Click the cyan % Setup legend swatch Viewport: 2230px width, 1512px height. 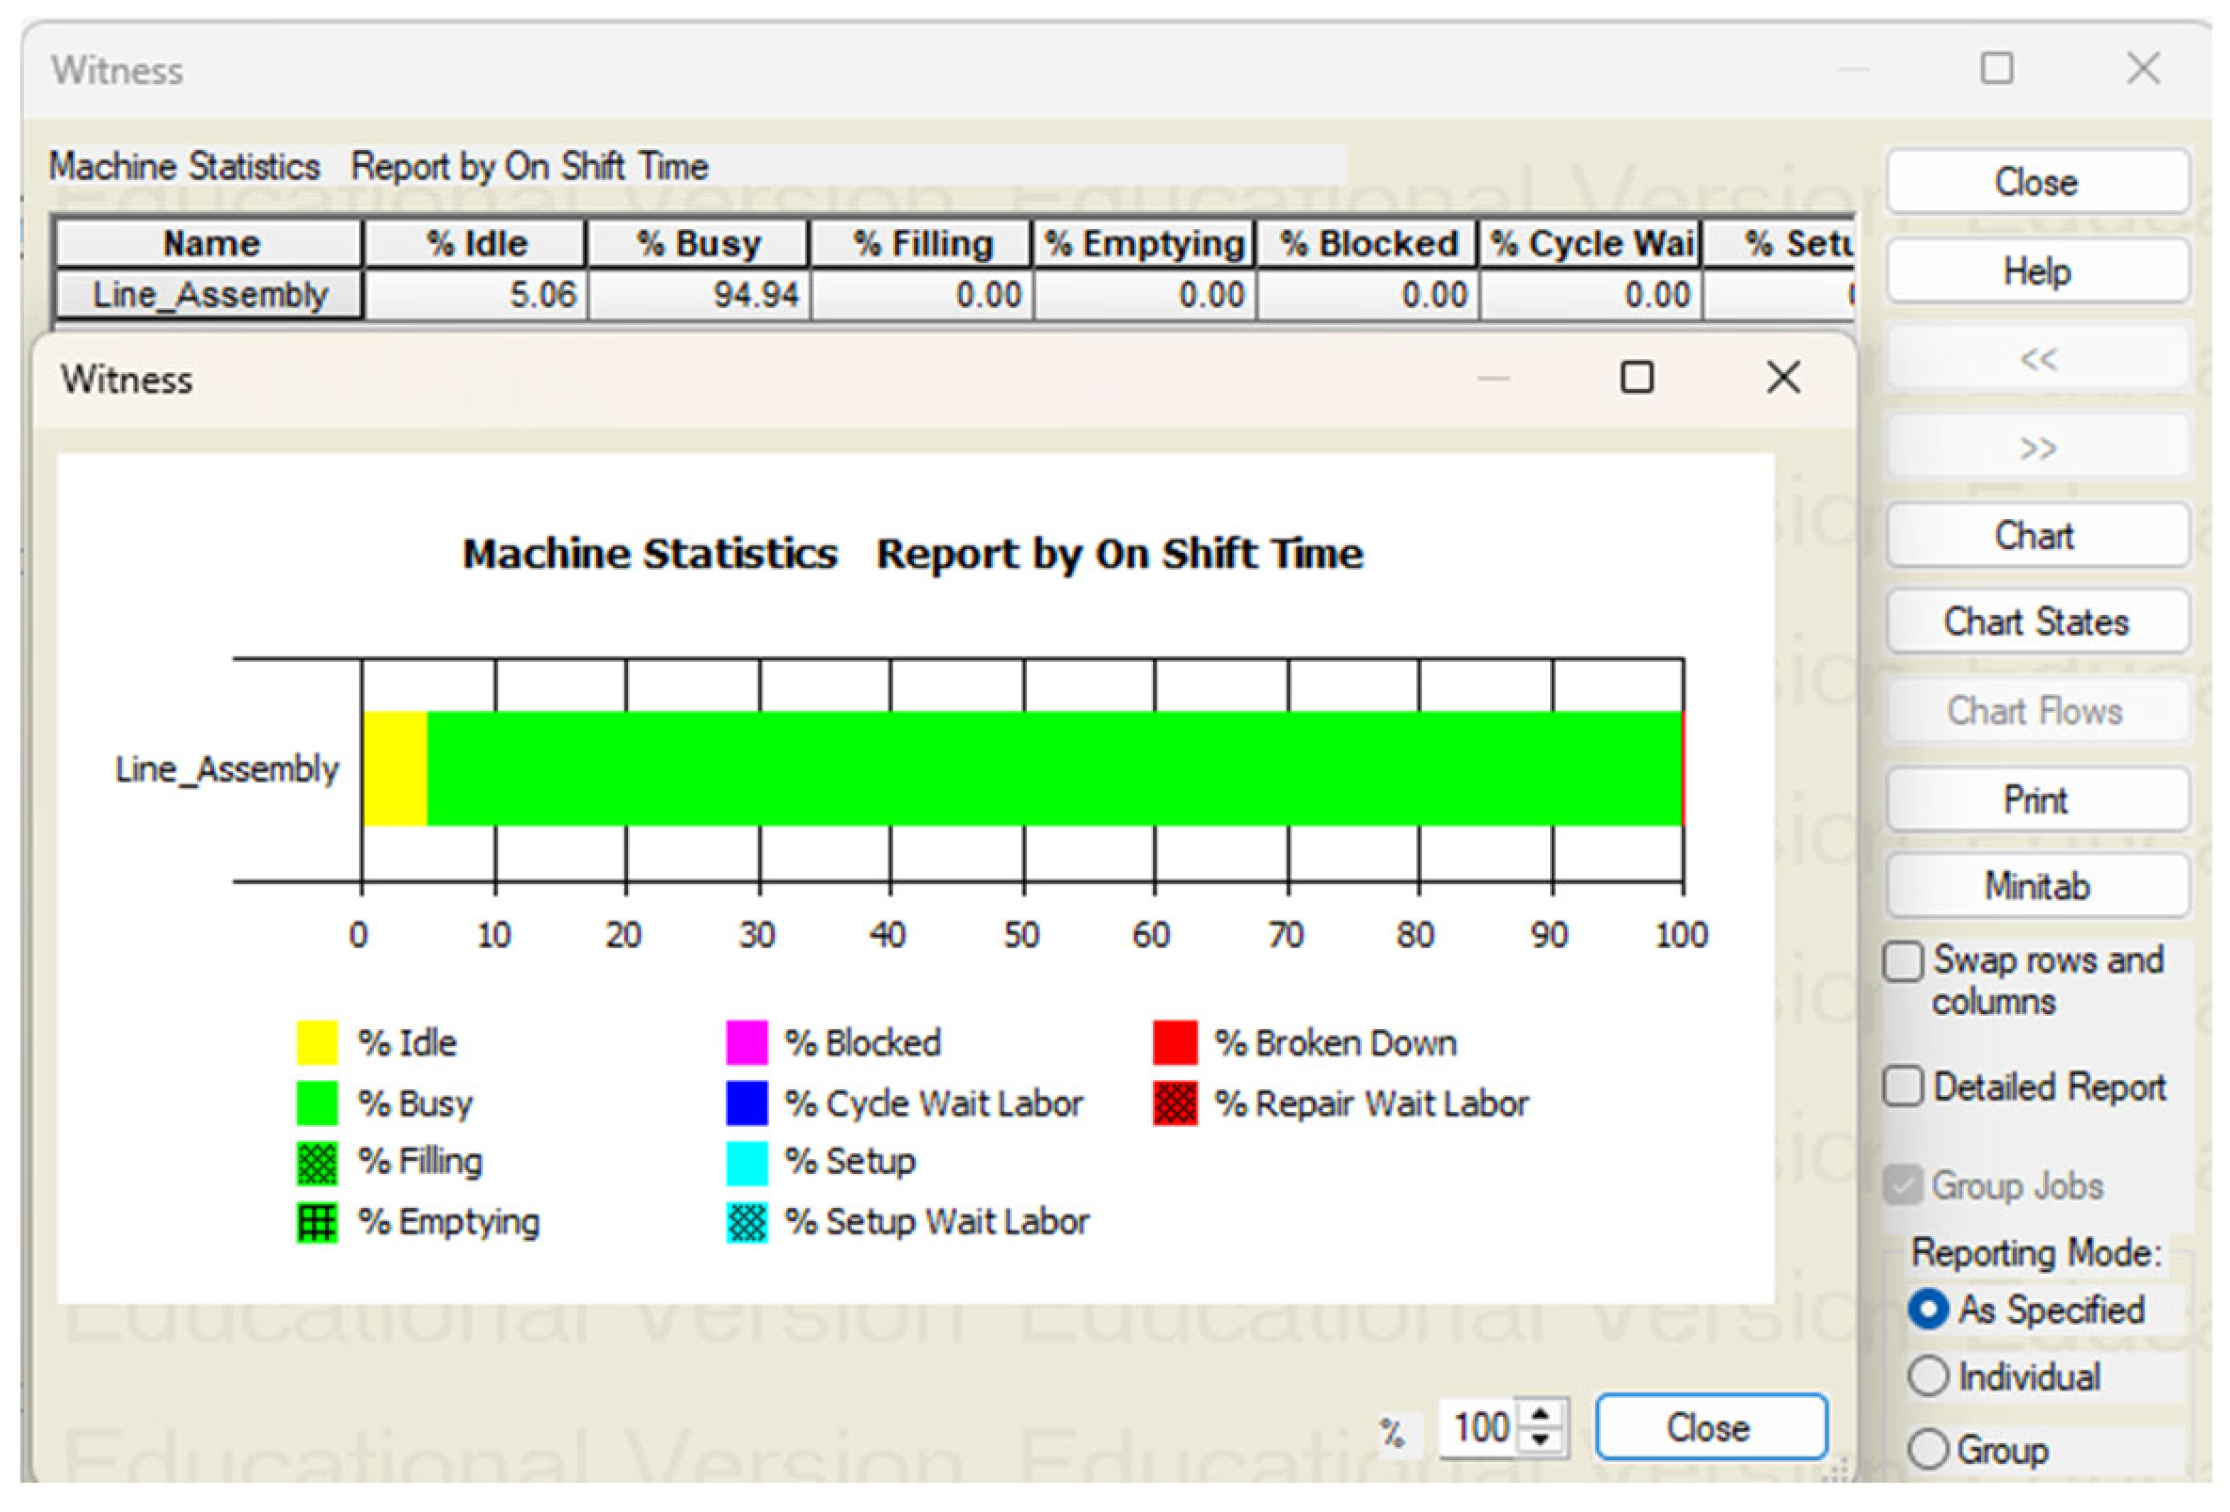click(x=746, y=1162)
